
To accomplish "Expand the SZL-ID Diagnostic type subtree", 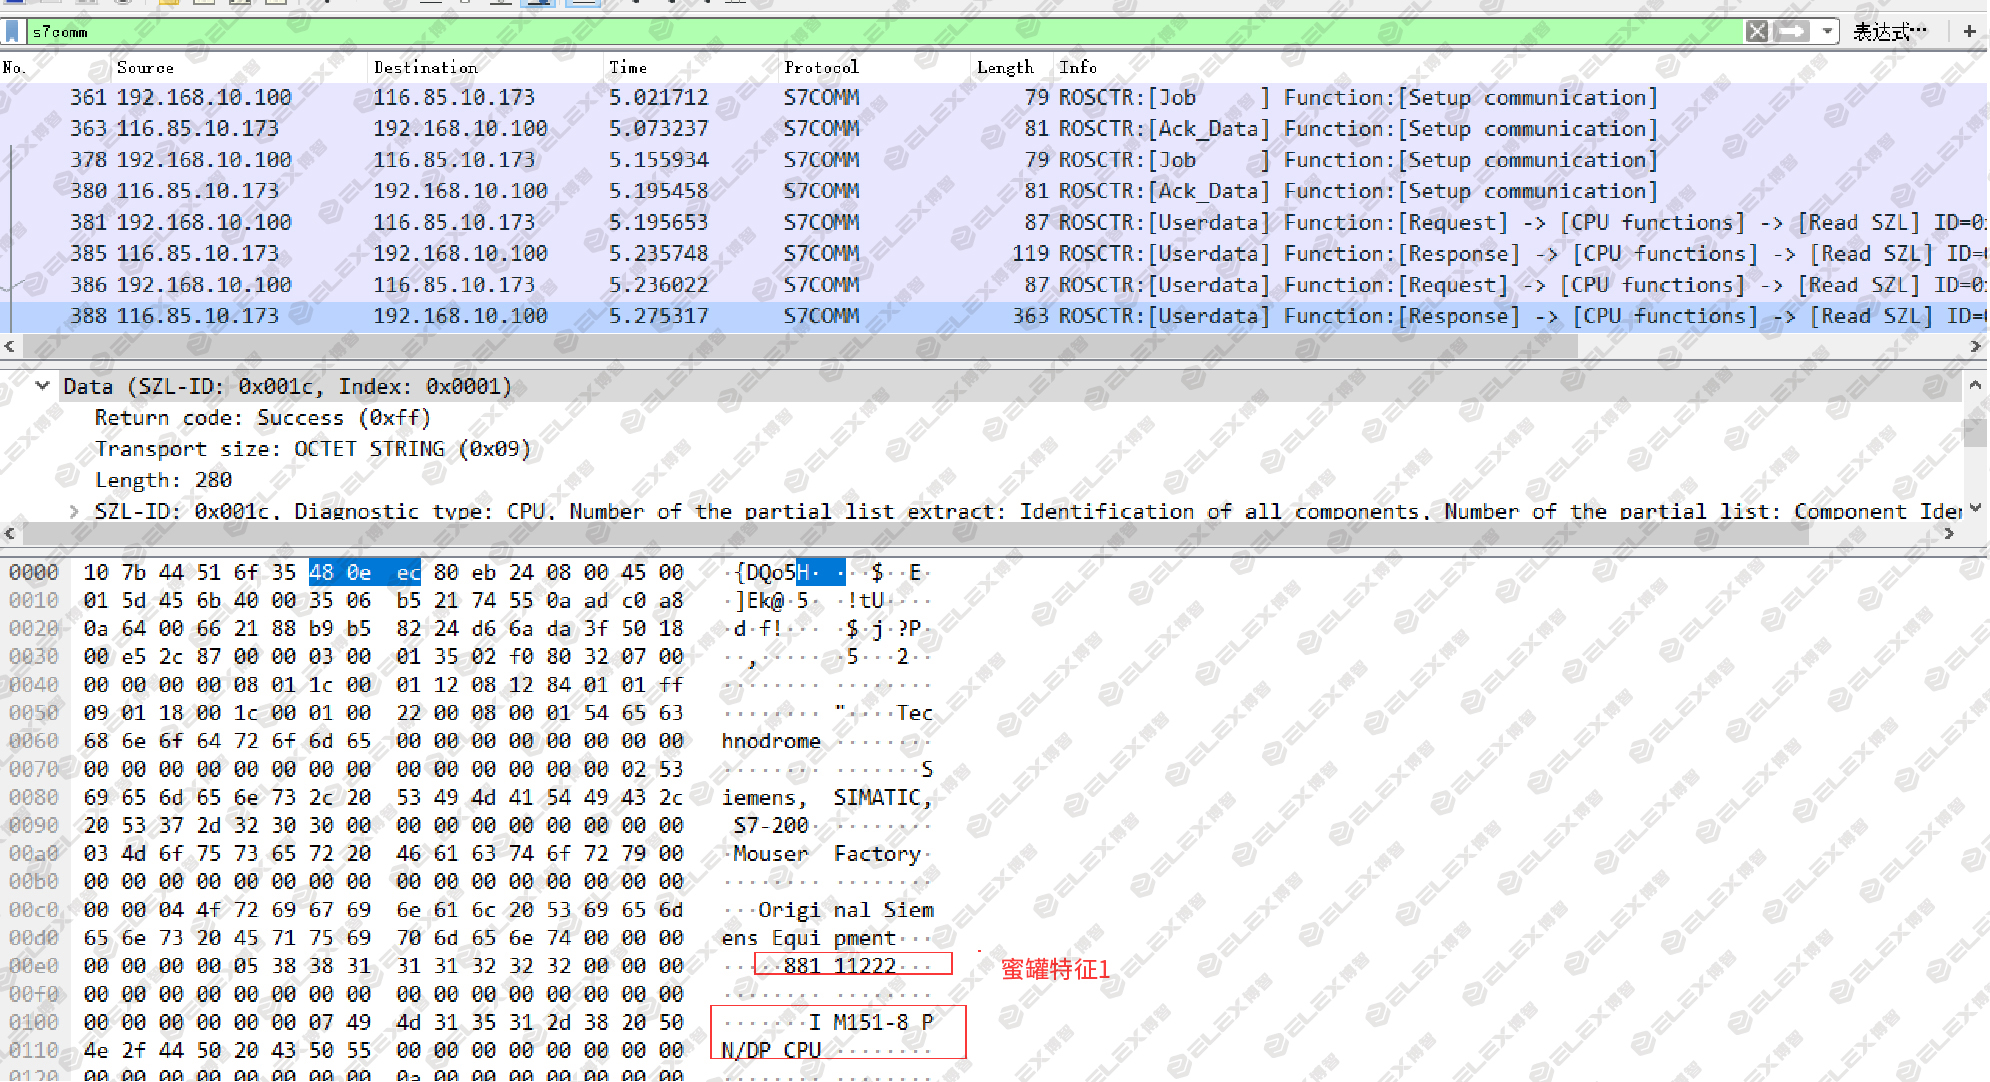I will coord(73,511).
